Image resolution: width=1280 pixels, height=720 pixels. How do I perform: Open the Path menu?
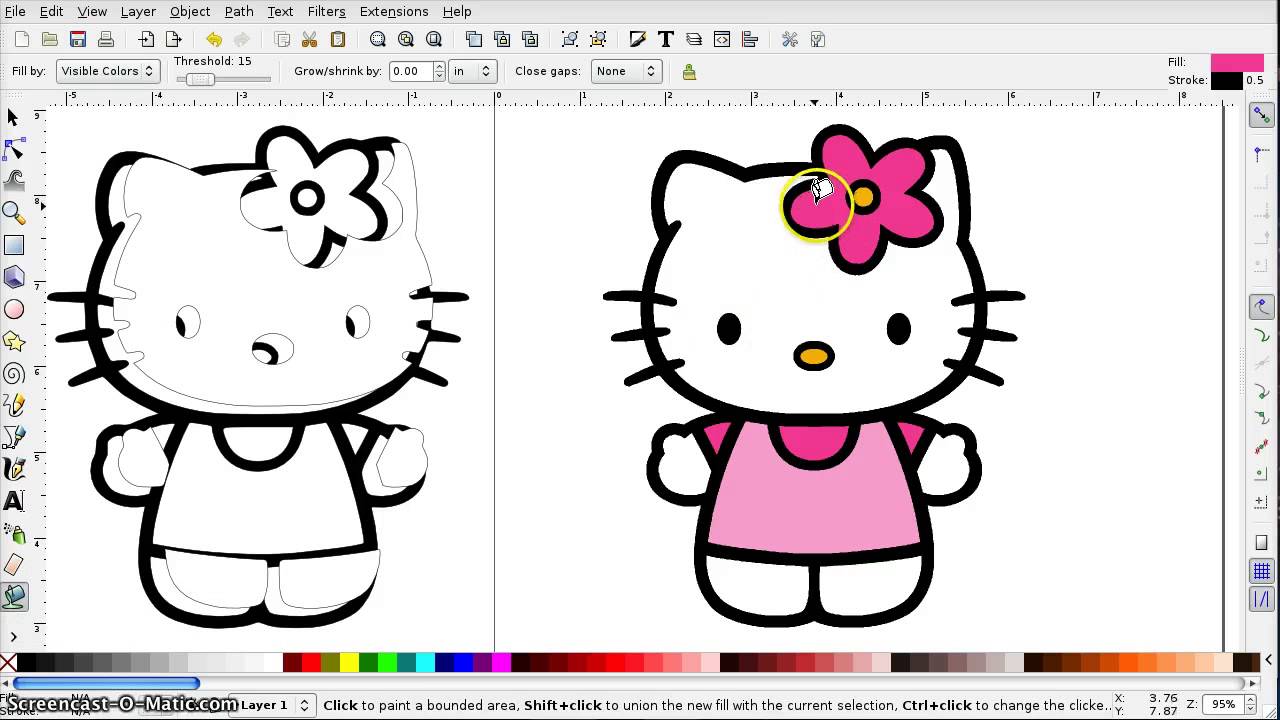coord(239,11)
